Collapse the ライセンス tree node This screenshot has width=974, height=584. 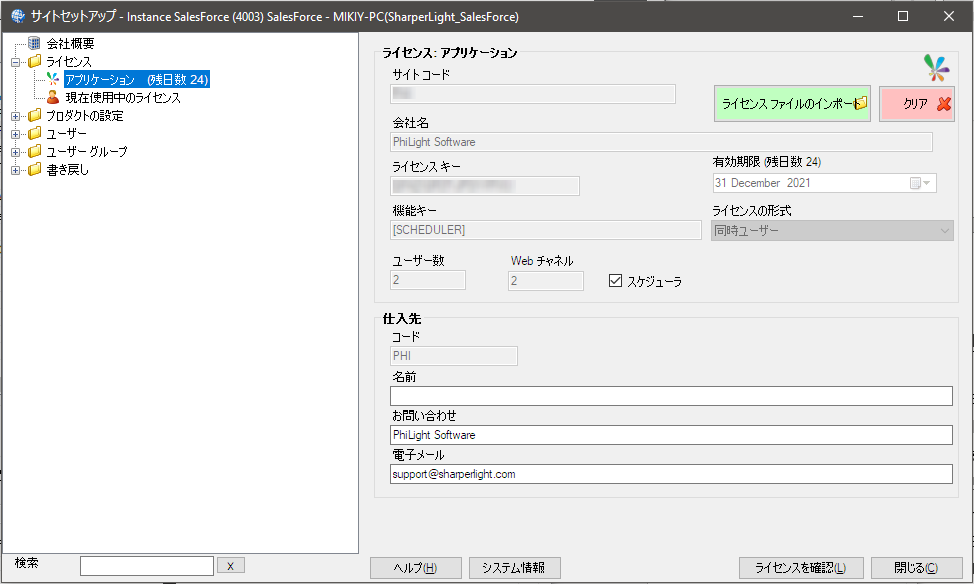click(x=16, y=62)
